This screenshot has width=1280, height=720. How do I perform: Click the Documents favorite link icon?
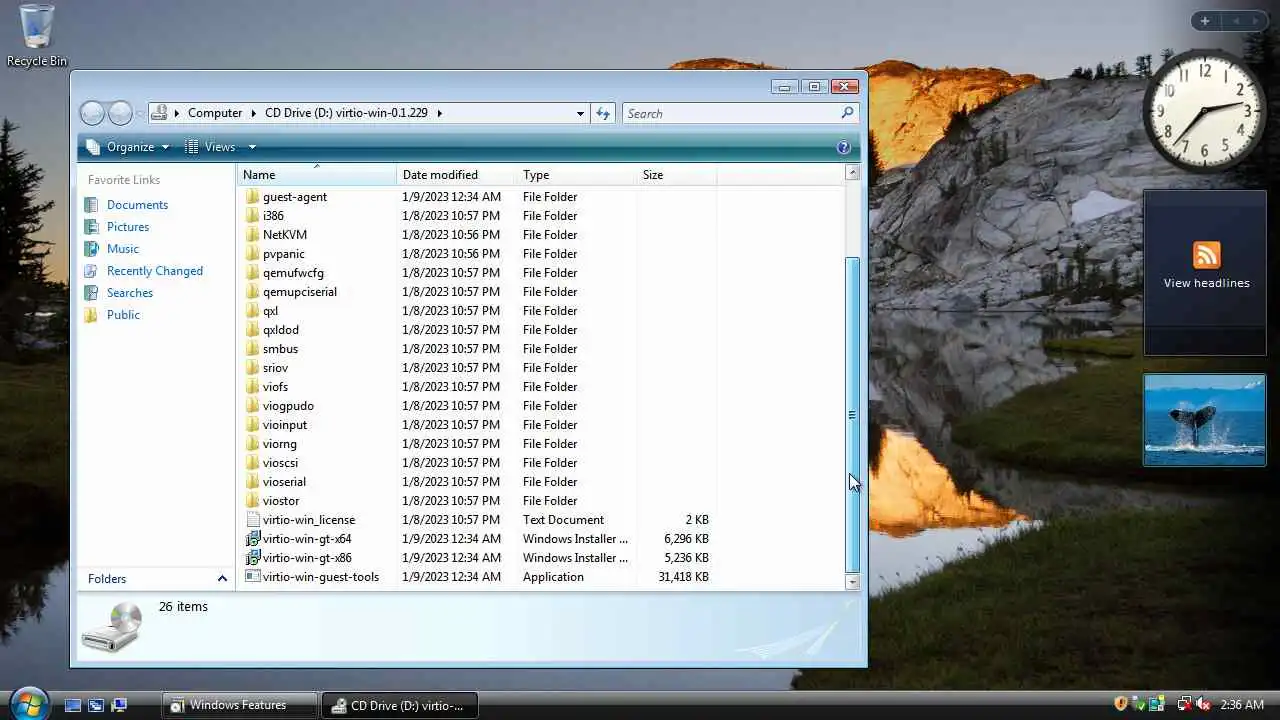click(92, 205)
